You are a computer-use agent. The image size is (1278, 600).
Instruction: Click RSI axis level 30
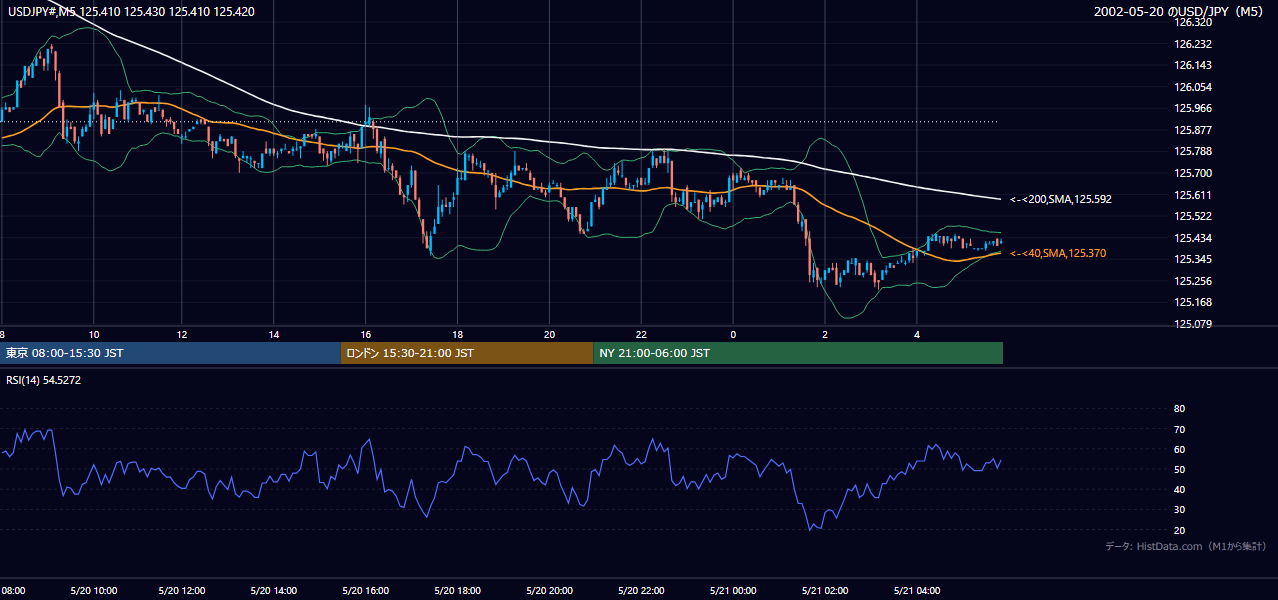point(1180,510)
